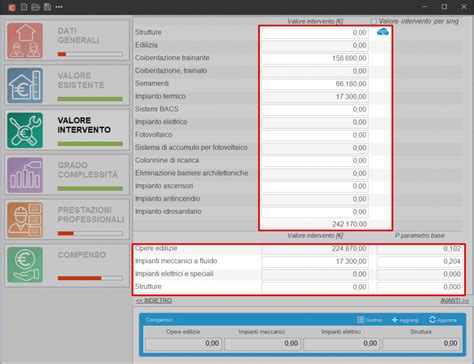
Task: Click the blue cloud icon beside Strutture
Action: [x=383, y=32]
